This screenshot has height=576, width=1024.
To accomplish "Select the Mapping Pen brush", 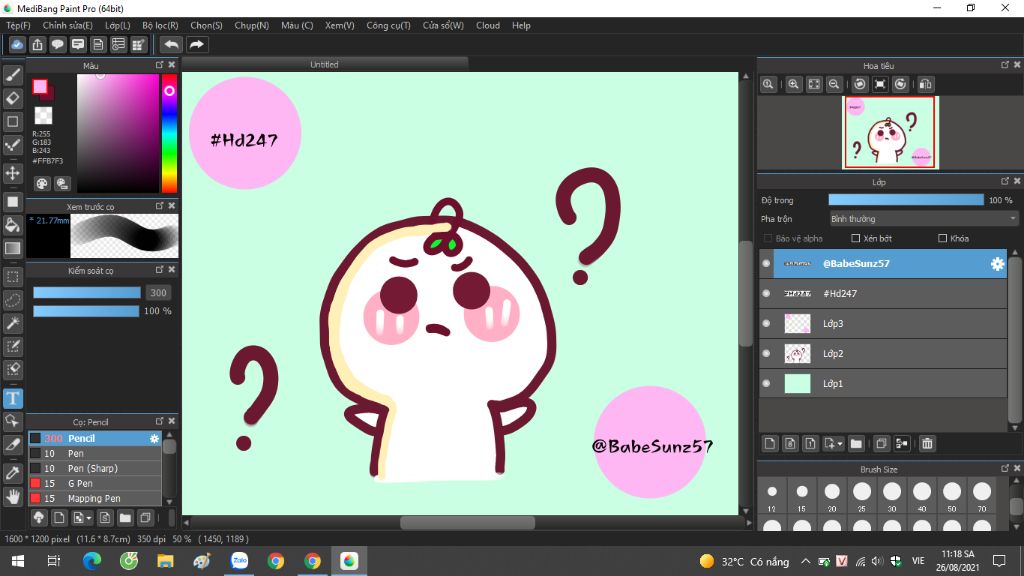I will (x=95, y=498).
